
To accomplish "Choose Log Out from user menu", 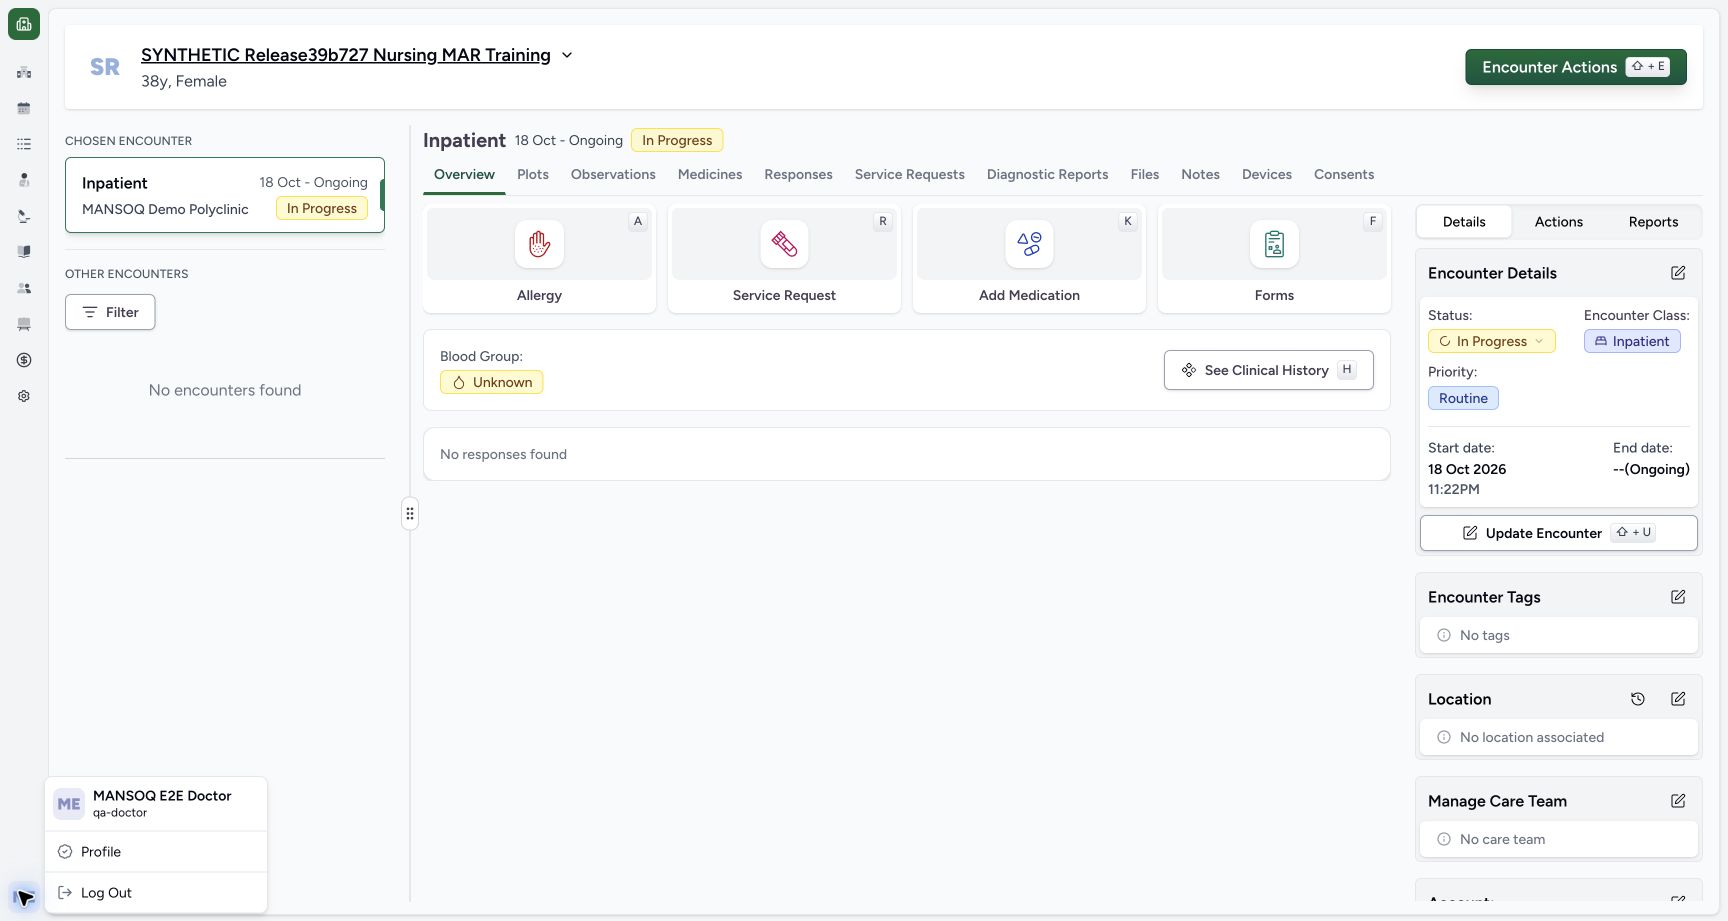I will [x=156, y=893].
